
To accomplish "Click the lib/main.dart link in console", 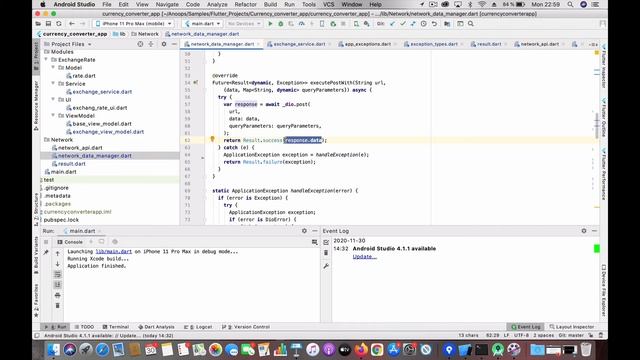I will click(x=113, y=252).
